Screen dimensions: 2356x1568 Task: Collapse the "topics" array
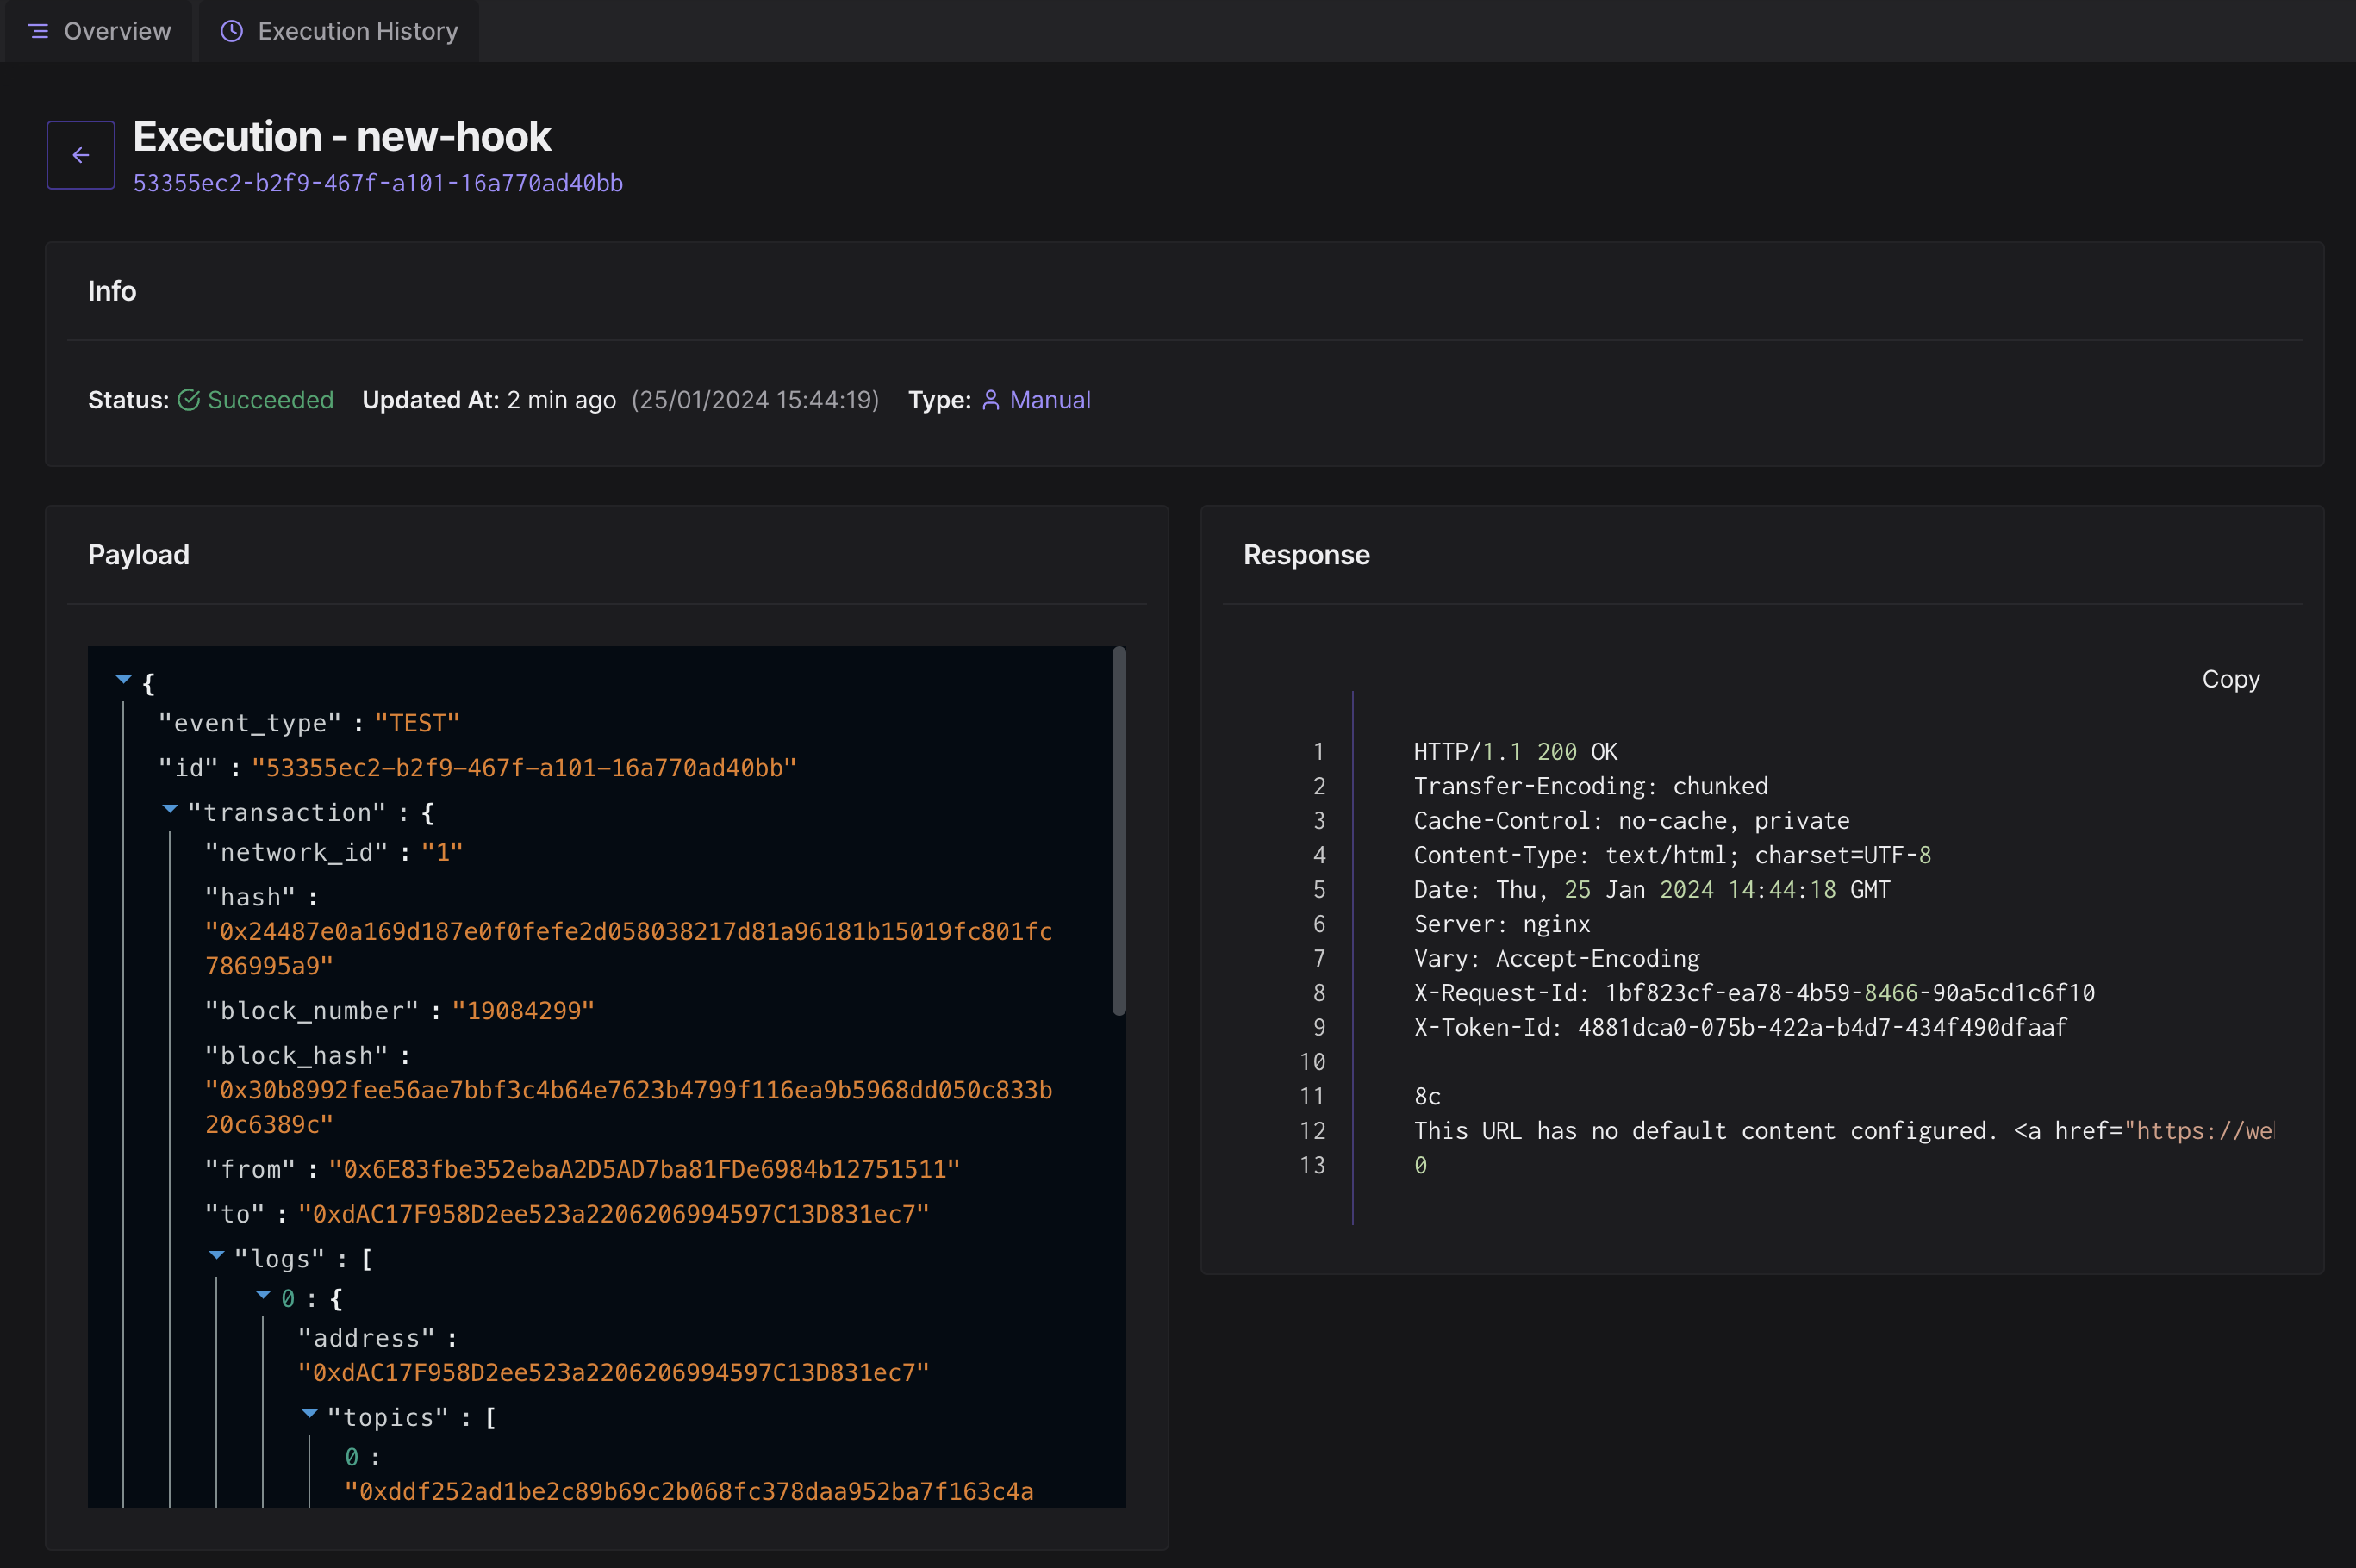point(310,1414)
